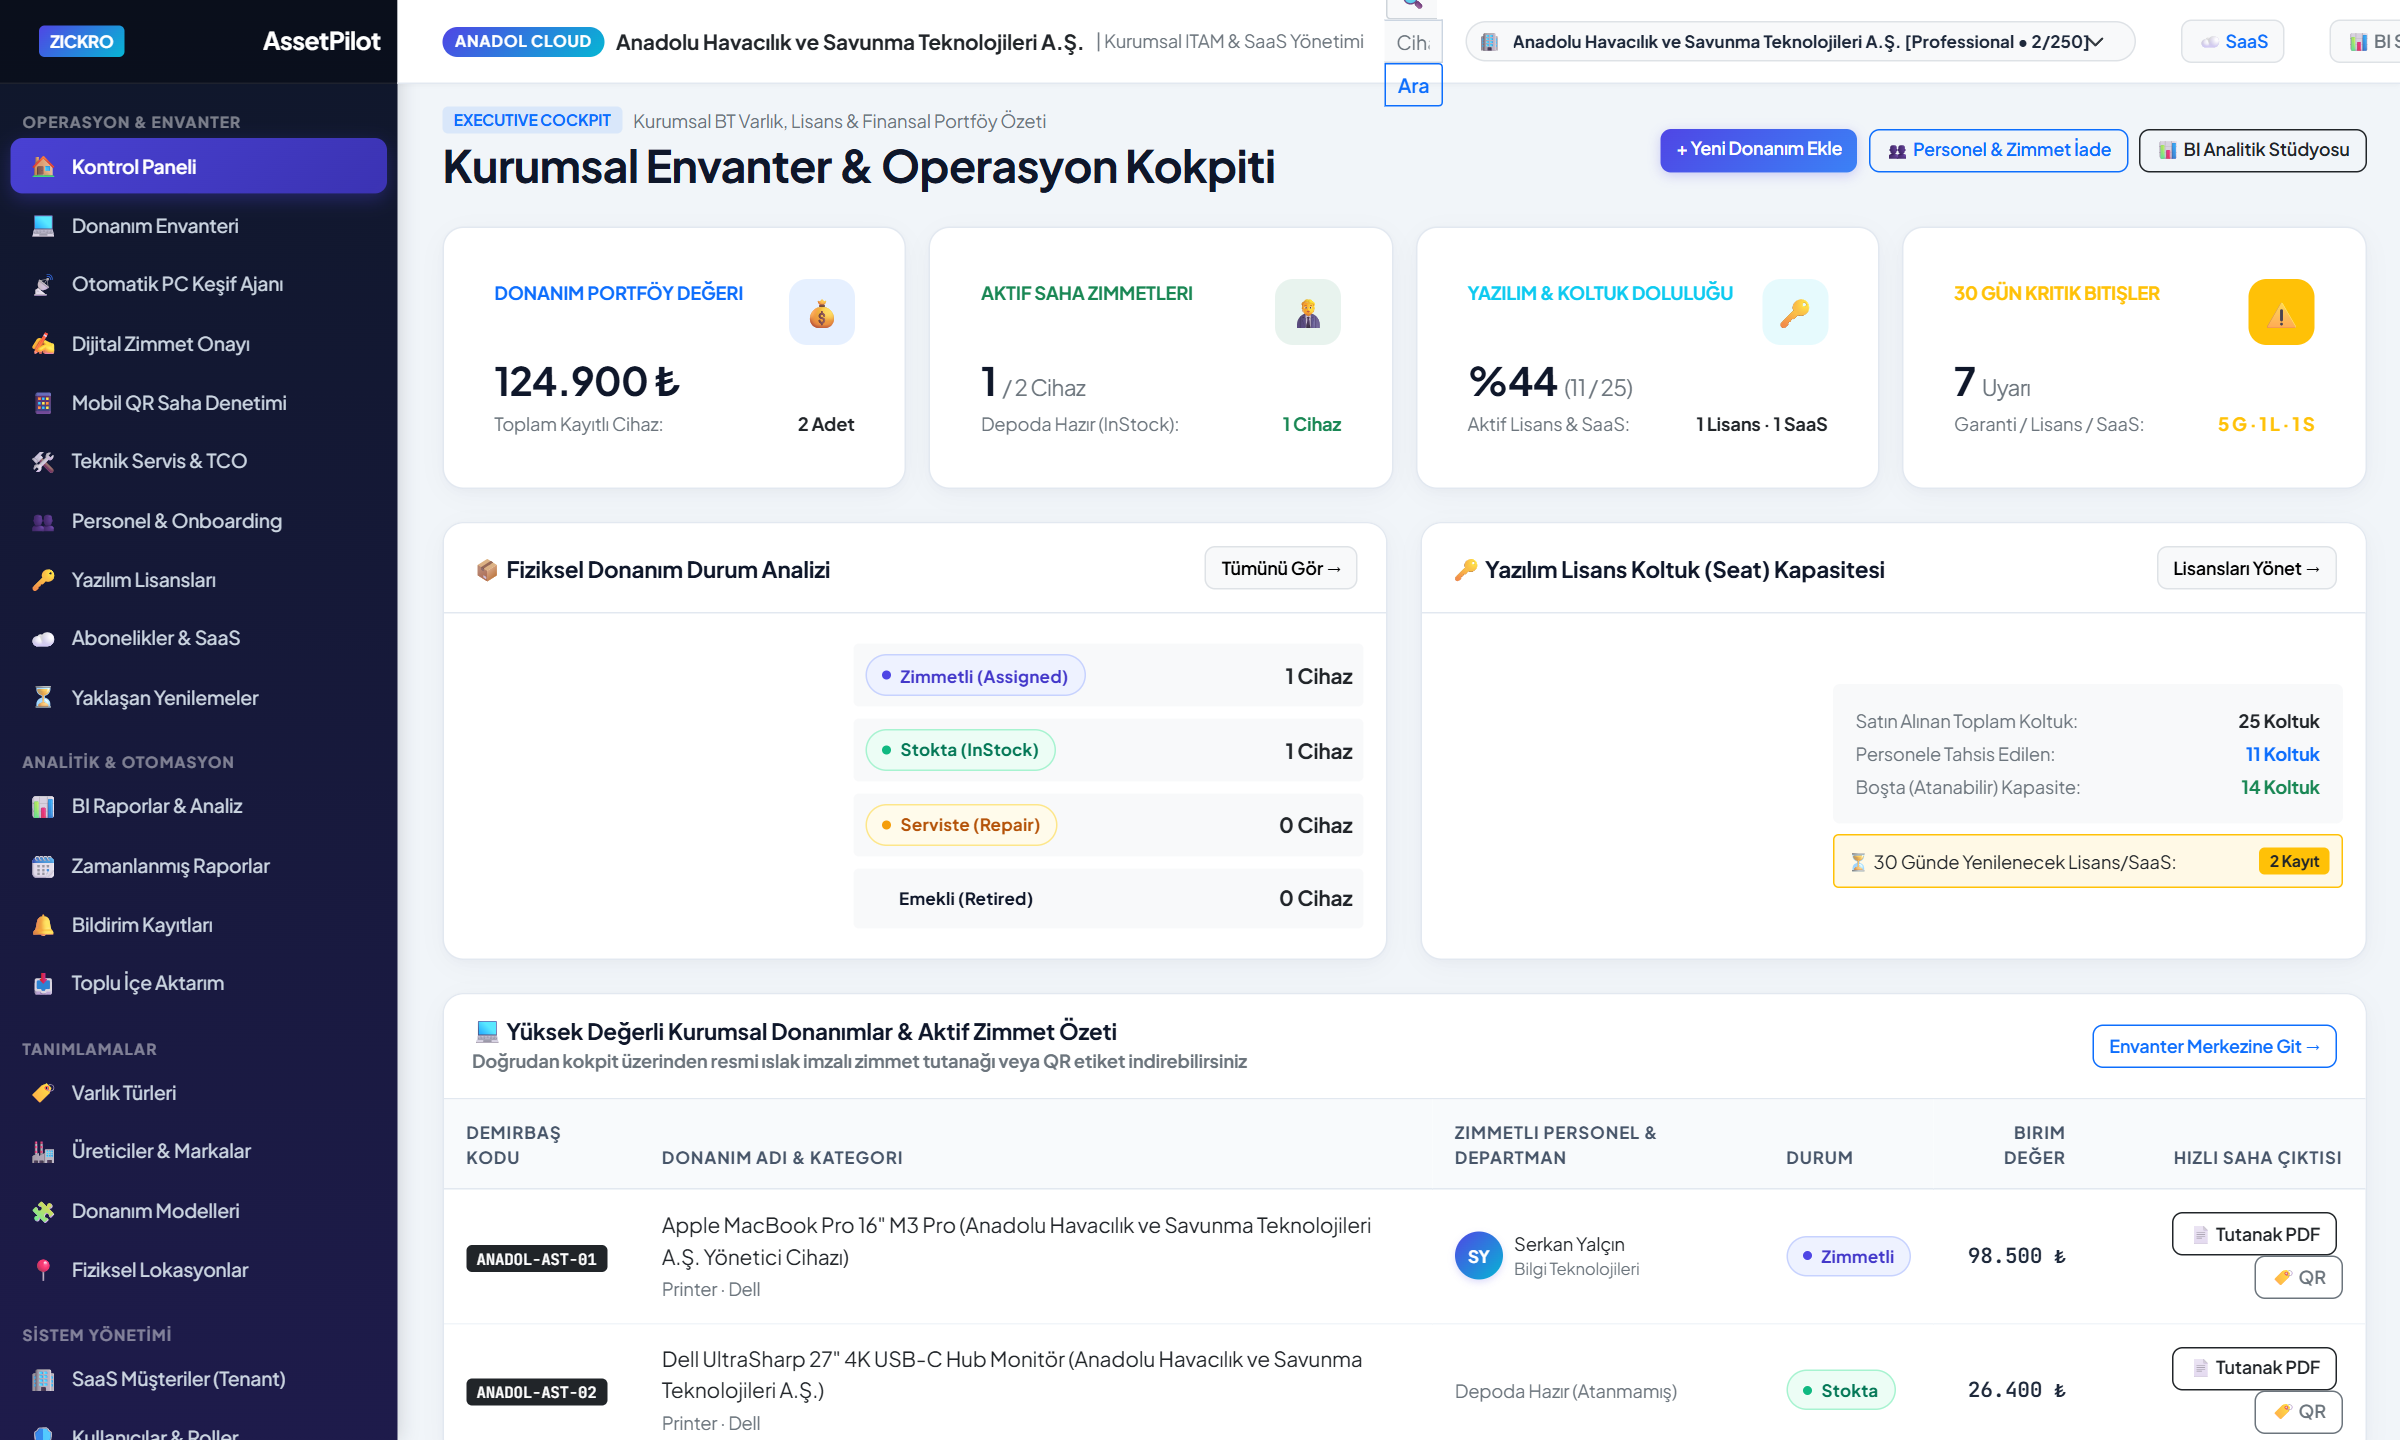Click Yeni Donanım Ekle button

click(1758, 150)
